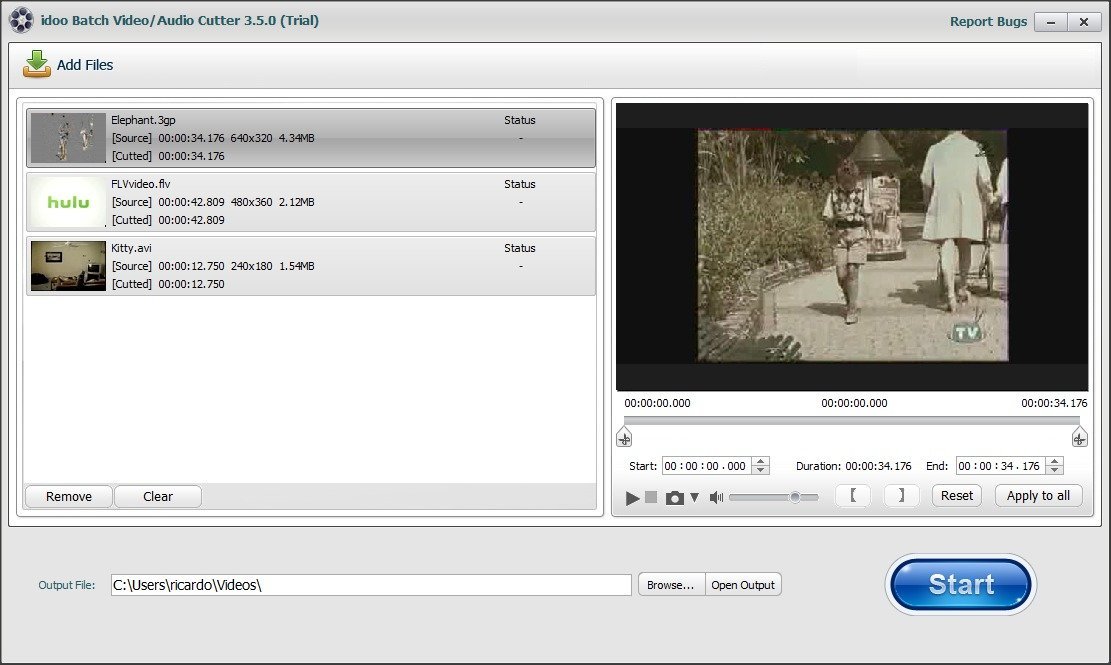Screen dimensions: 1111x665
Task: Select the Play button in the preview panel
Action: pos(632,496)
